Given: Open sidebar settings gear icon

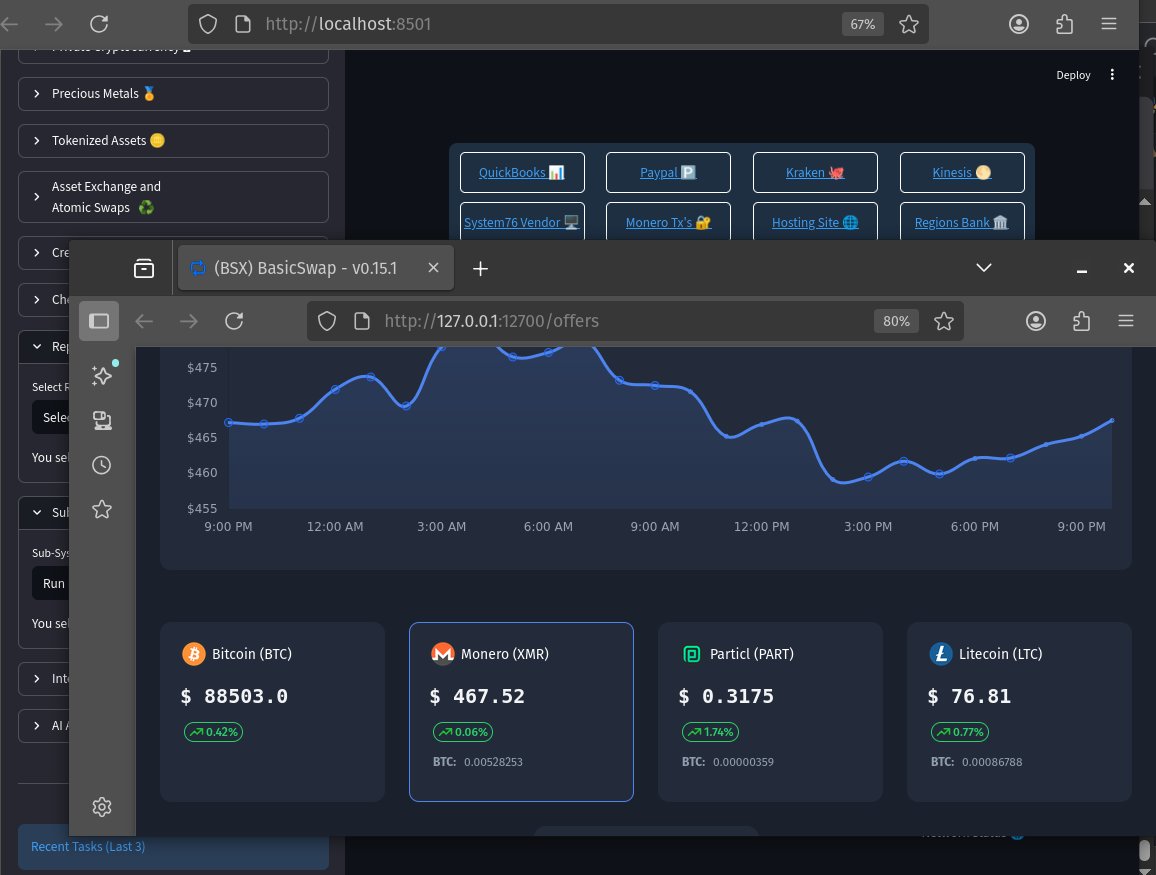Looking at the screenshot, I should tap(101, 807).
